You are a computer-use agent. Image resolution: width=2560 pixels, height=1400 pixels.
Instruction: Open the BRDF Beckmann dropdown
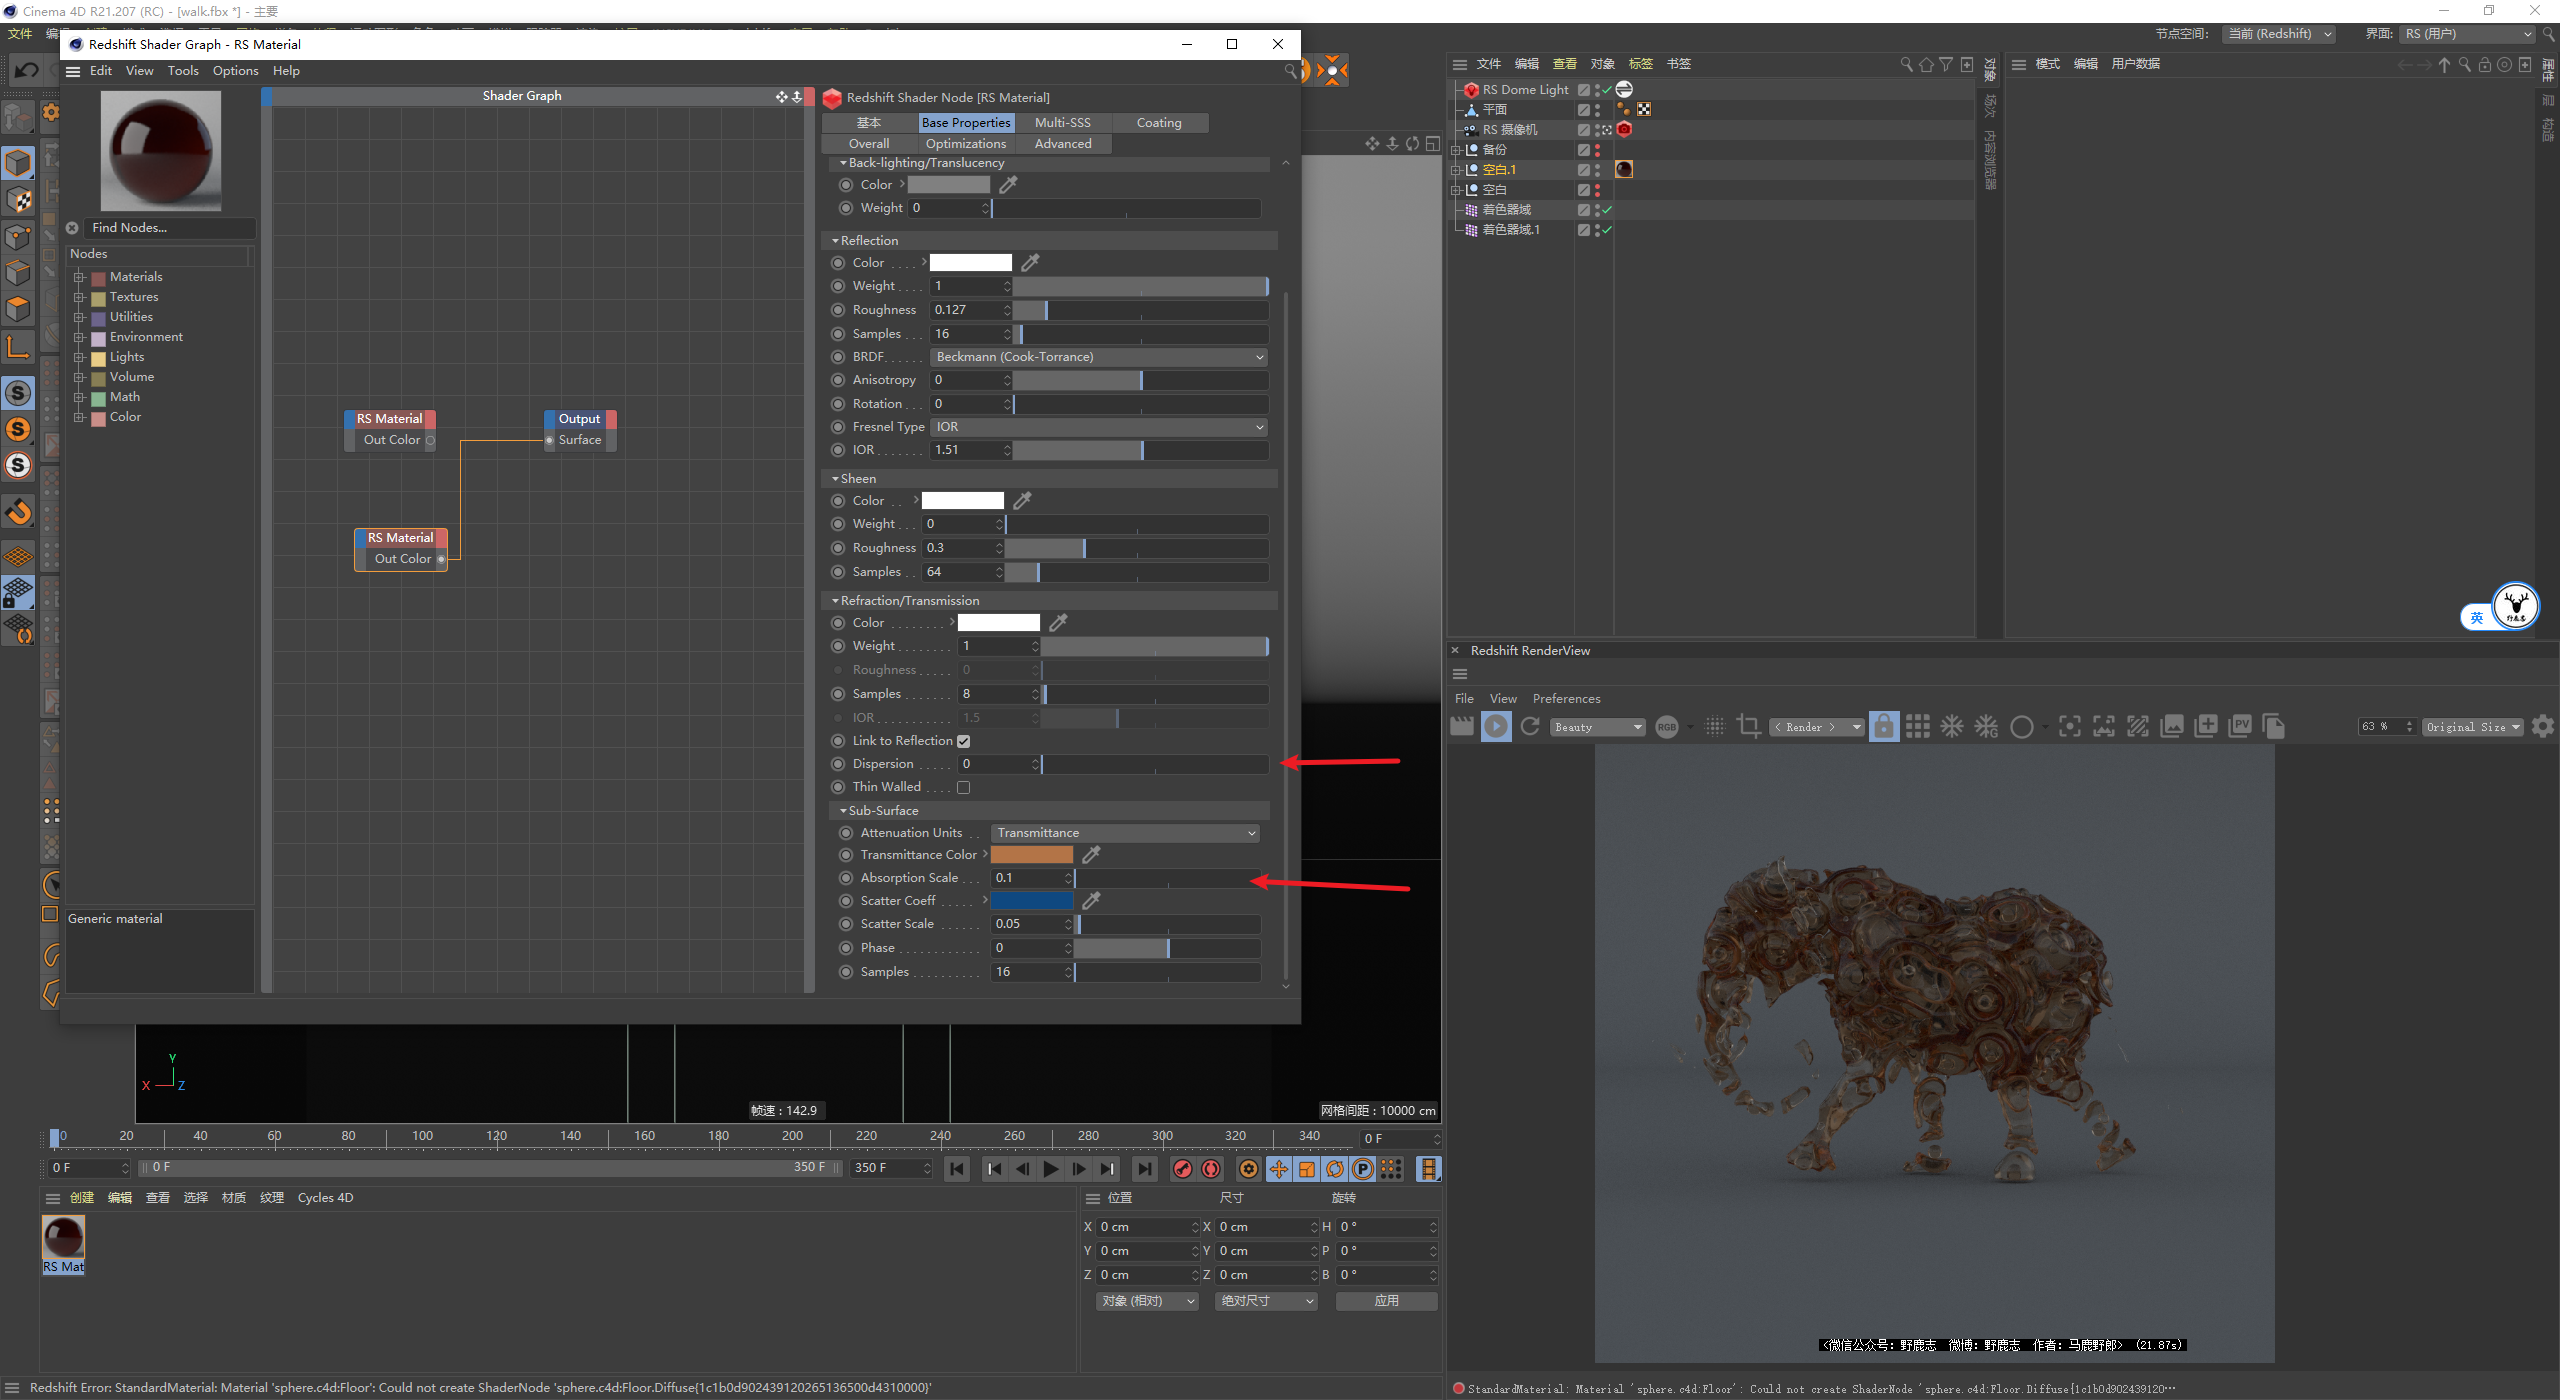click(1098, 357)
